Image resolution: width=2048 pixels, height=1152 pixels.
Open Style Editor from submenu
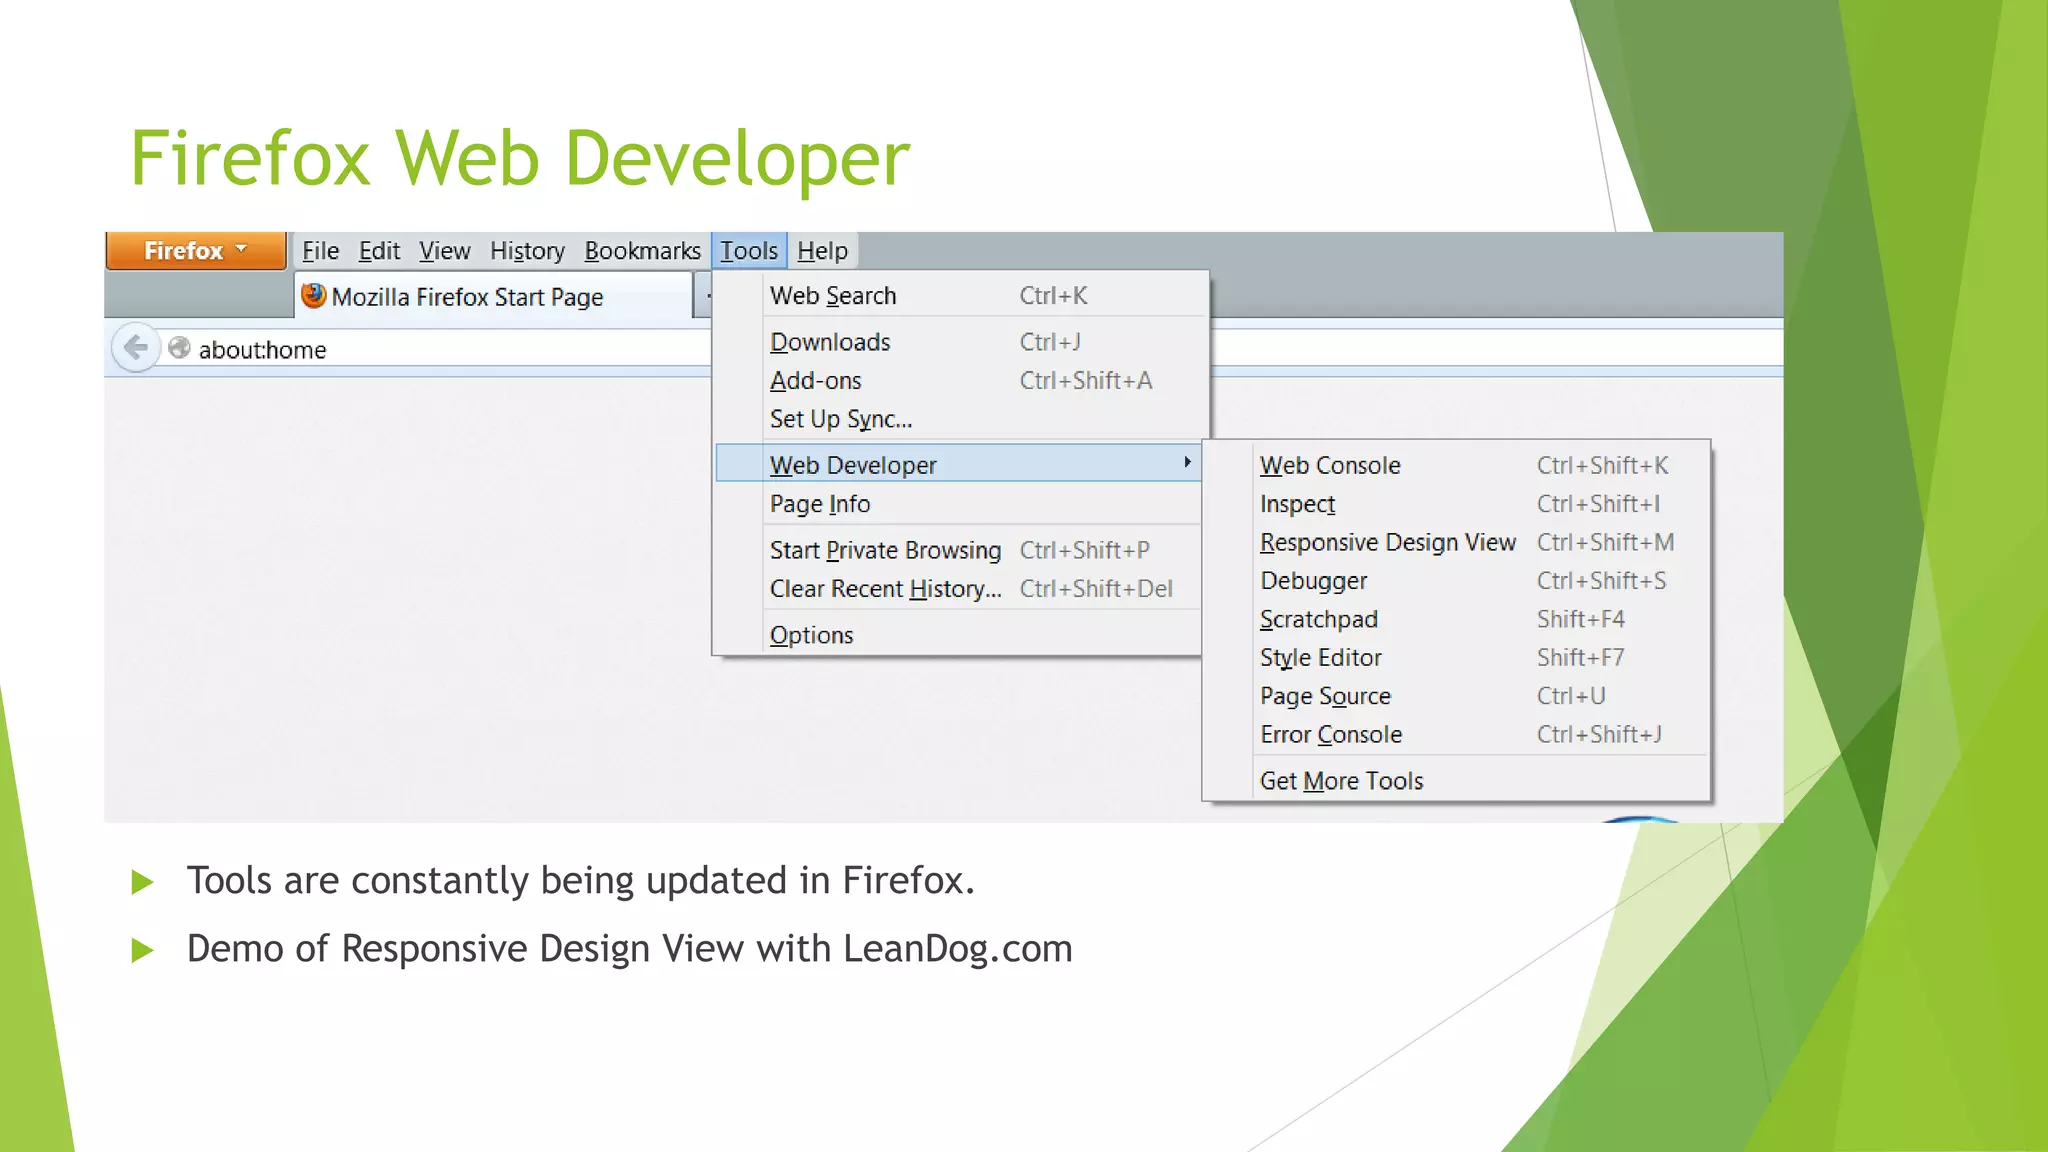[1456, 658]
